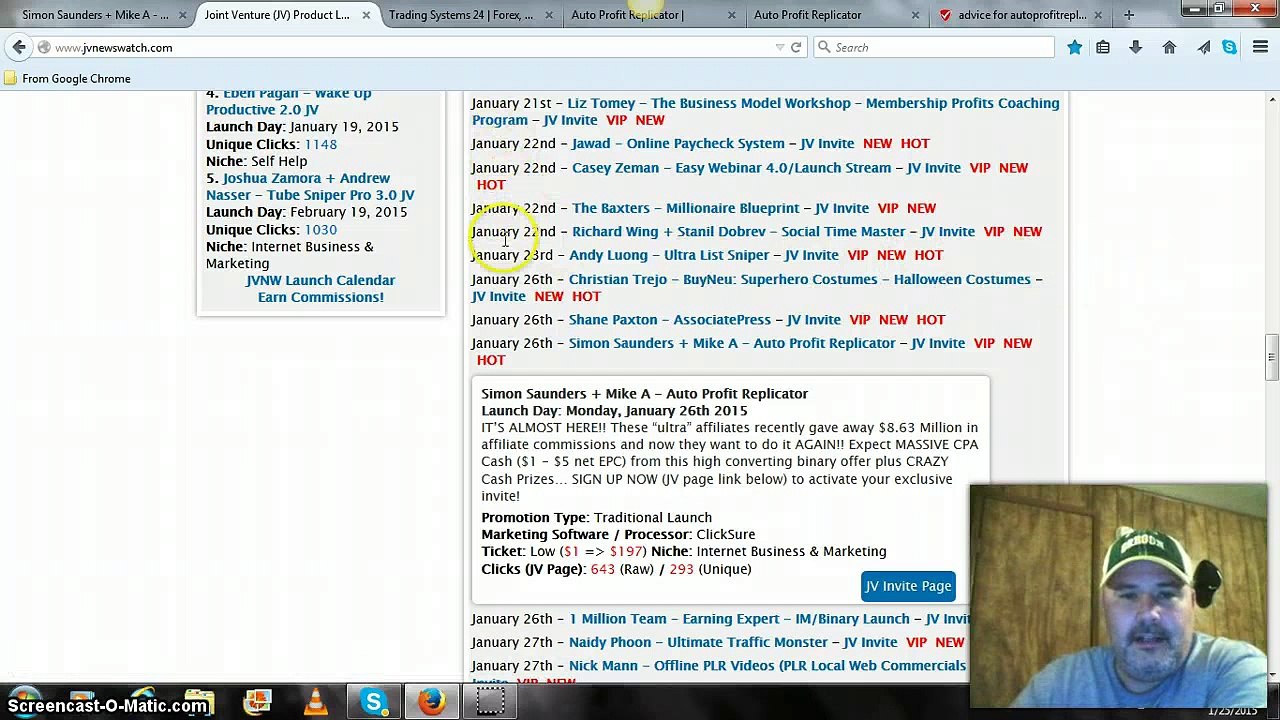
Task: Click the paper plane toolbar icon
Action: point(1203,47)
